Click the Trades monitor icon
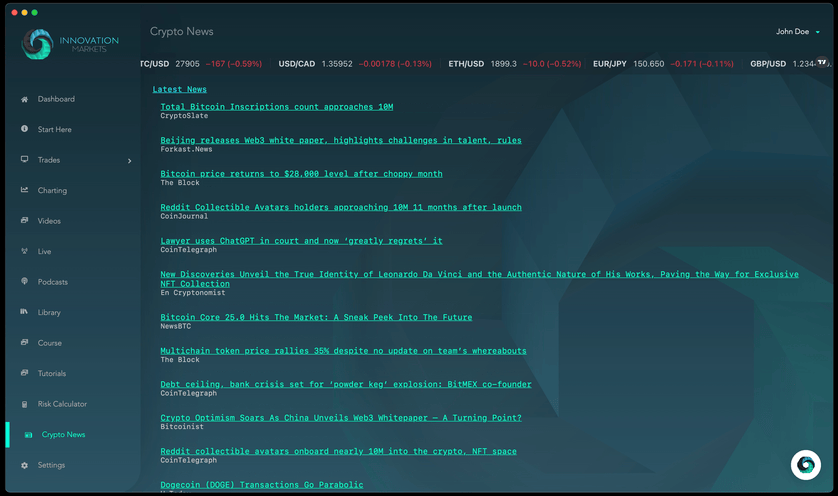Viewport: 838px width, 496px height. [24, 159]
